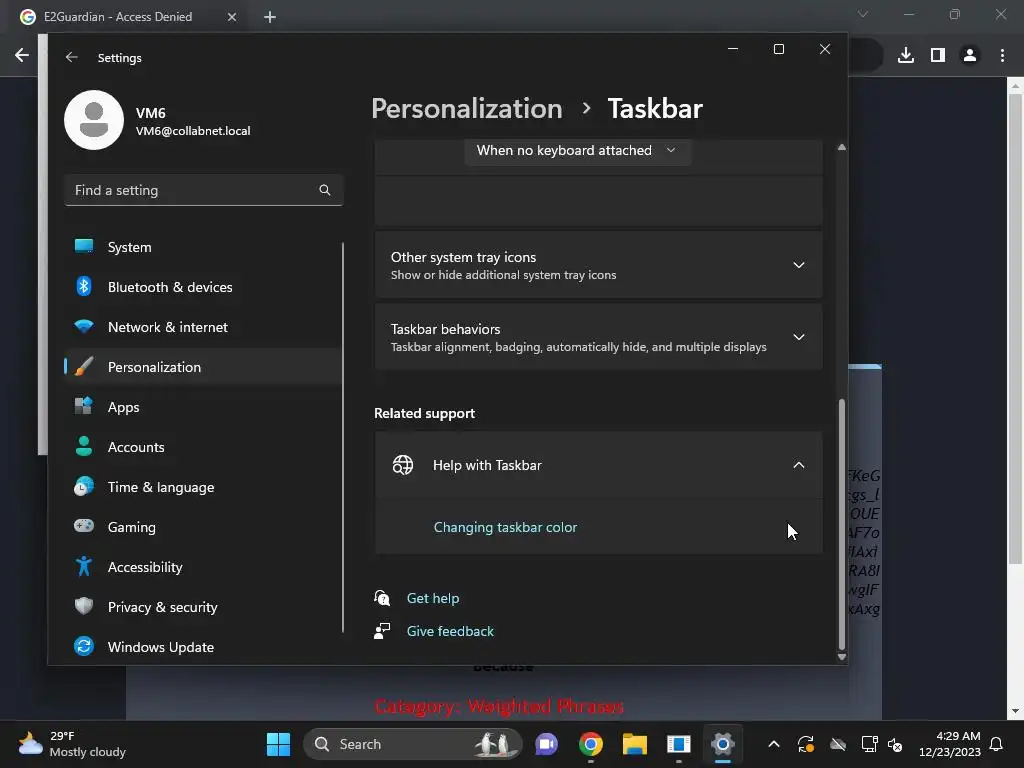Open Privacy & security settings
This screenshot has width=1024, height=768.
(x=202, y=607)
